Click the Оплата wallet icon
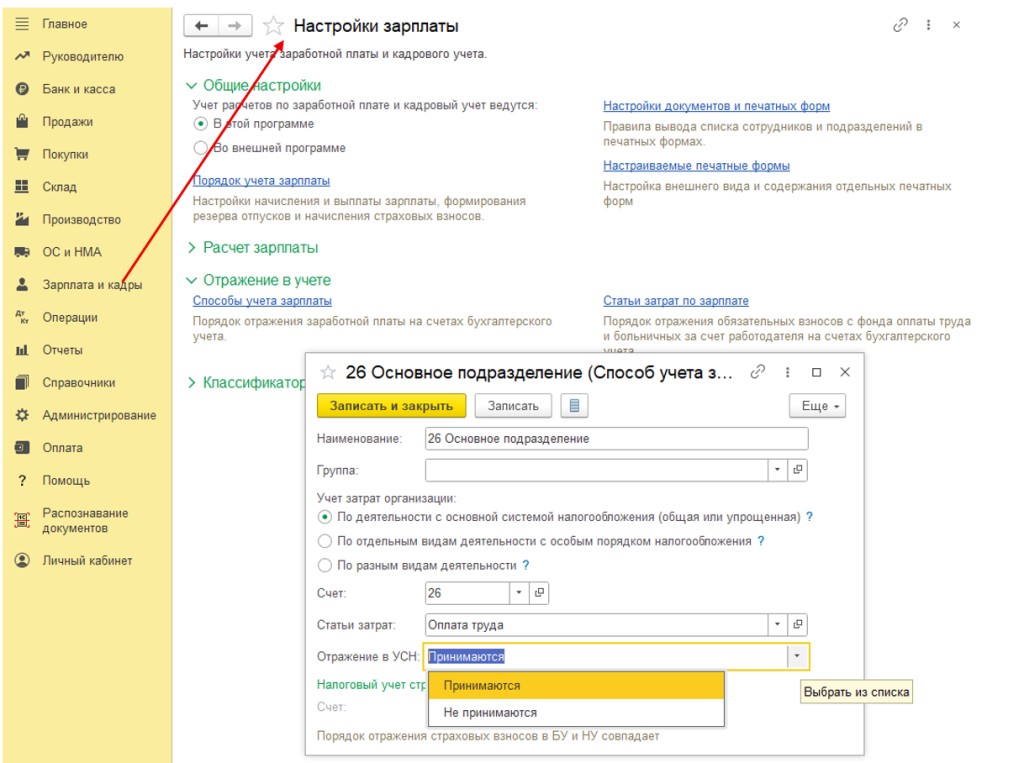The width and height of the screenshot is (1024, 763). 22,447
